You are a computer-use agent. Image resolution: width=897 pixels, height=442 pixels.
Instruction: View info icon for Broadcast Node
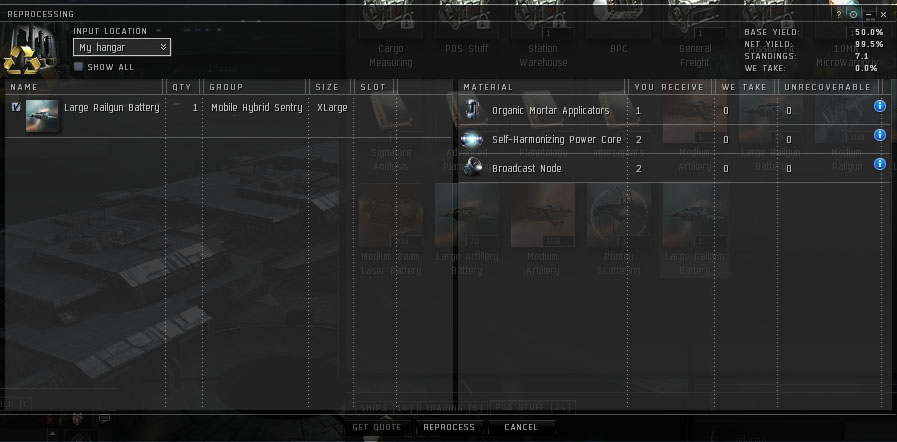pos(880,164)
